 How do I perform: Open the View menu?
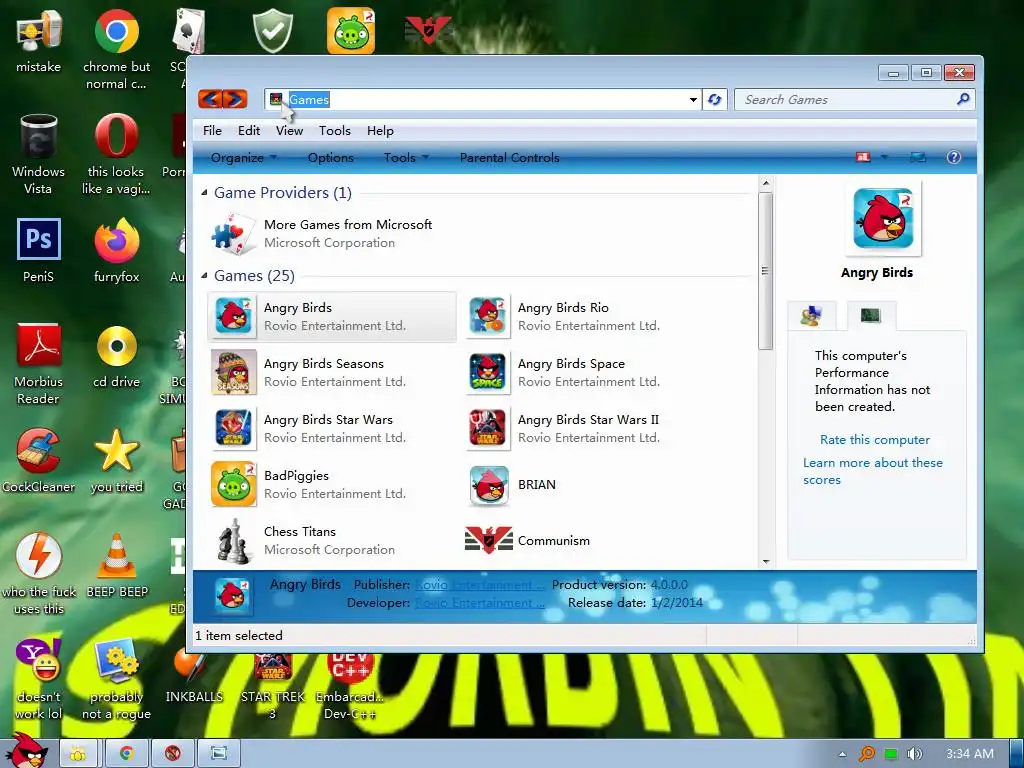point(289,131)
